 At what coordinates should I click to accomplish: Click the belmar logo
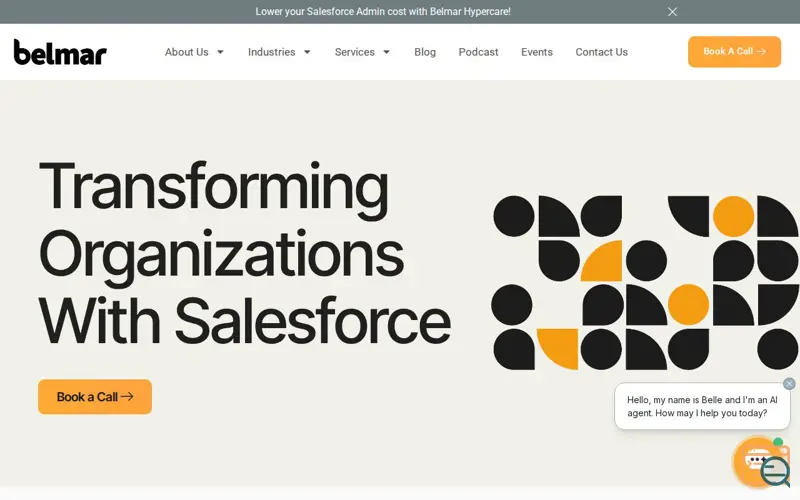pyautogui.click(x=60, y=52)
